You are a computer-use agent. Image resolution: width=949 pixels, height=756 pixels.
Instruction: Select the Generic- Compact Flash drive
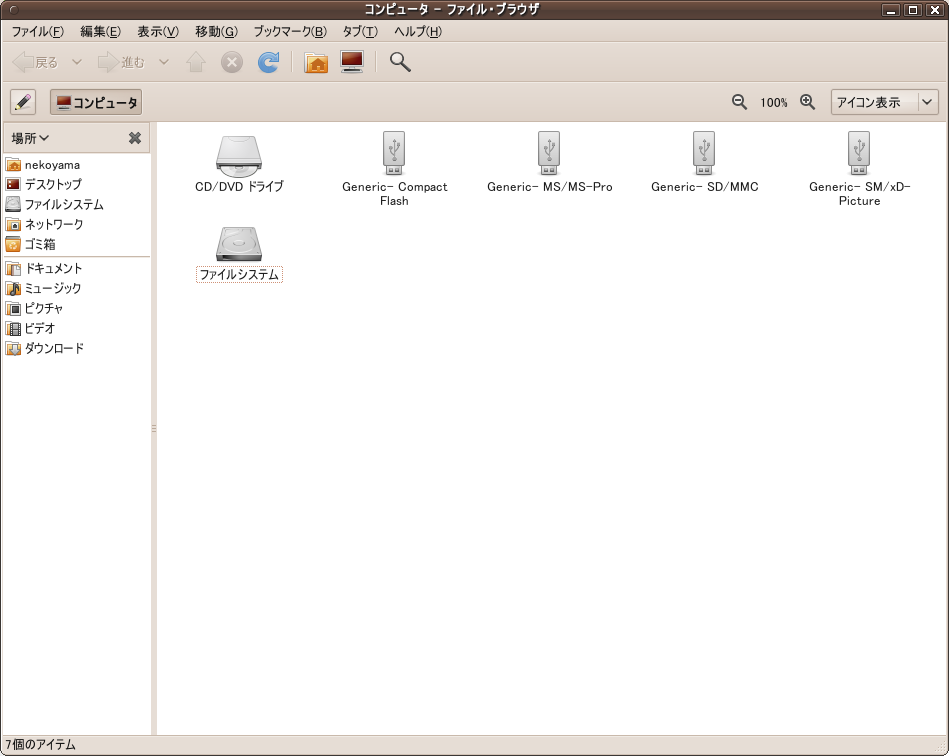[394, 154]
